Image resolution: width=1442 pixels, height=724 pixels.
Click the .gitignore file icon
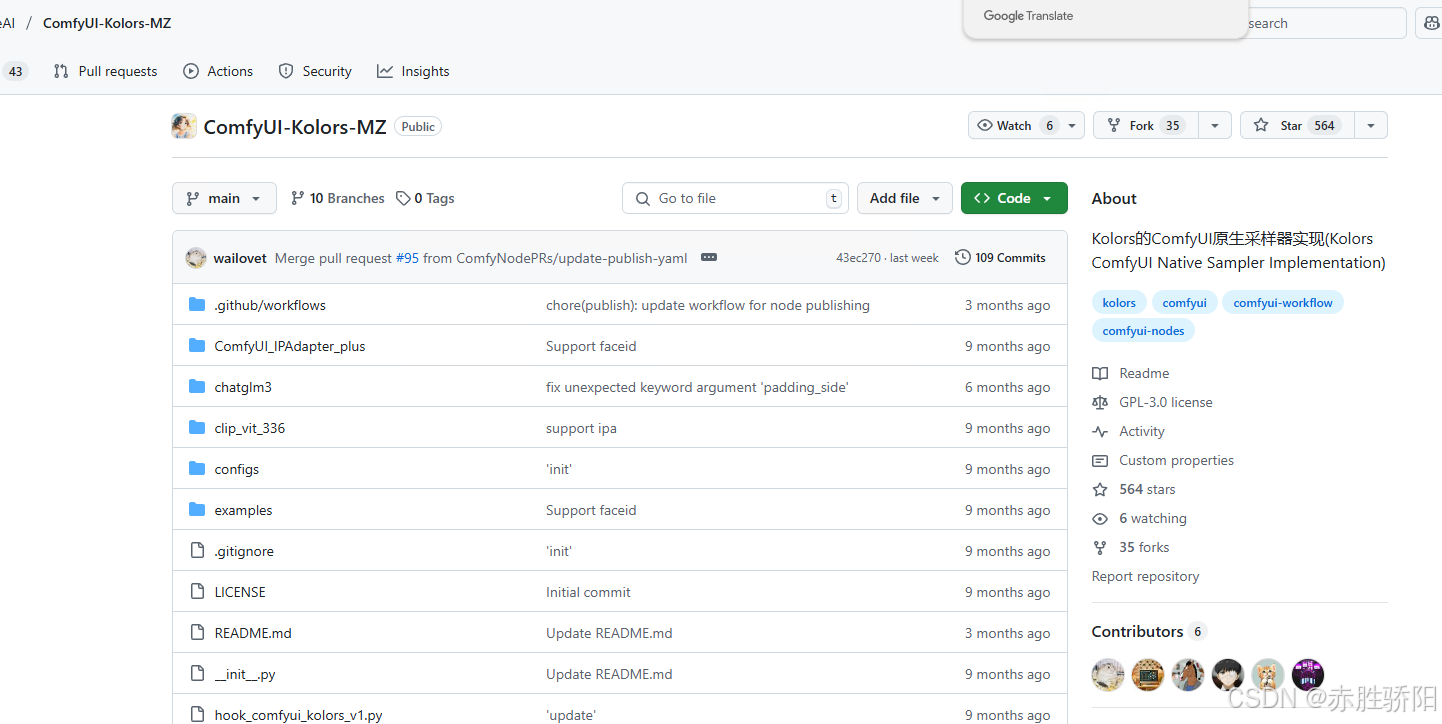tap(197, 551)
